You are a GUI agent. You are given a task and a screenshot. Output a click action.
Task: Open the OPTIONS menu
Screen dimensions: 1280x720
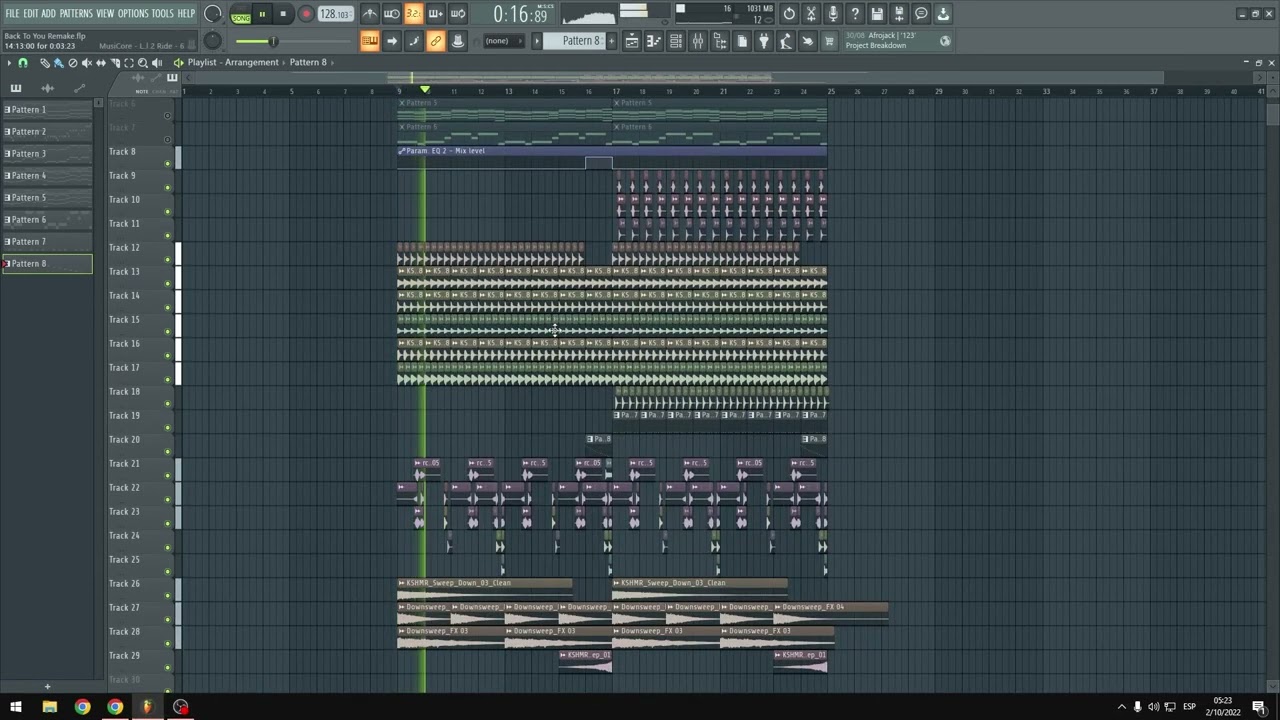point(133,14)
